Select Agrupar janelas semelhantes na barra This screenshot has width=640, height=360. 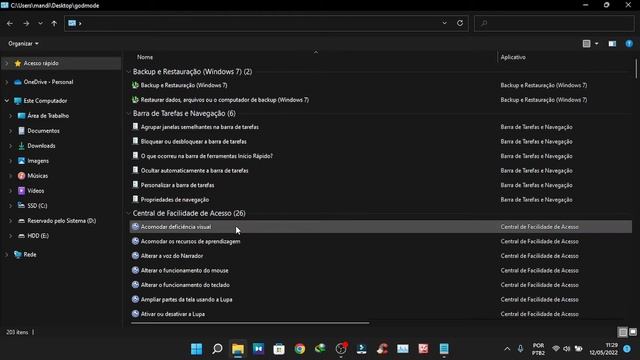200,127
